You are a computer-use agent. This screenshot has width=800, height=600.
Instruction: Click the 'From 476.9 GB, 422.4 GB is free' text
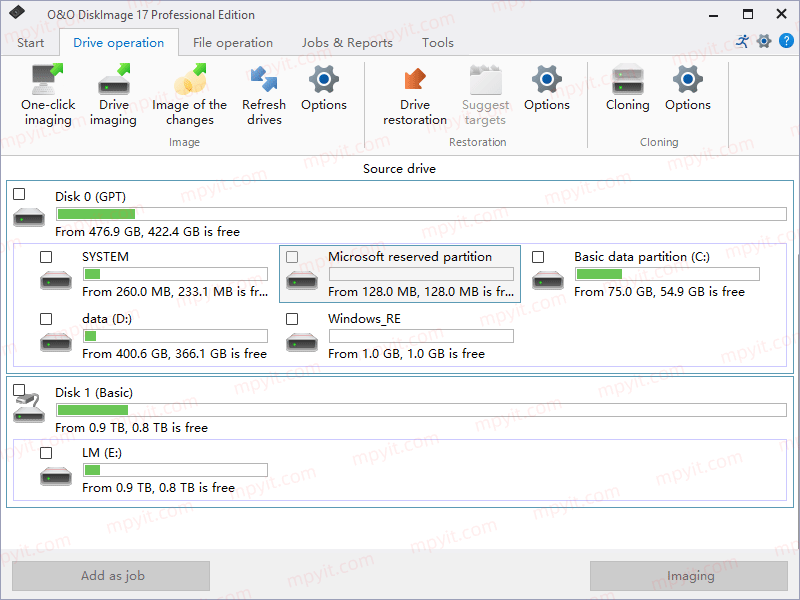click(x=147, y=232)
